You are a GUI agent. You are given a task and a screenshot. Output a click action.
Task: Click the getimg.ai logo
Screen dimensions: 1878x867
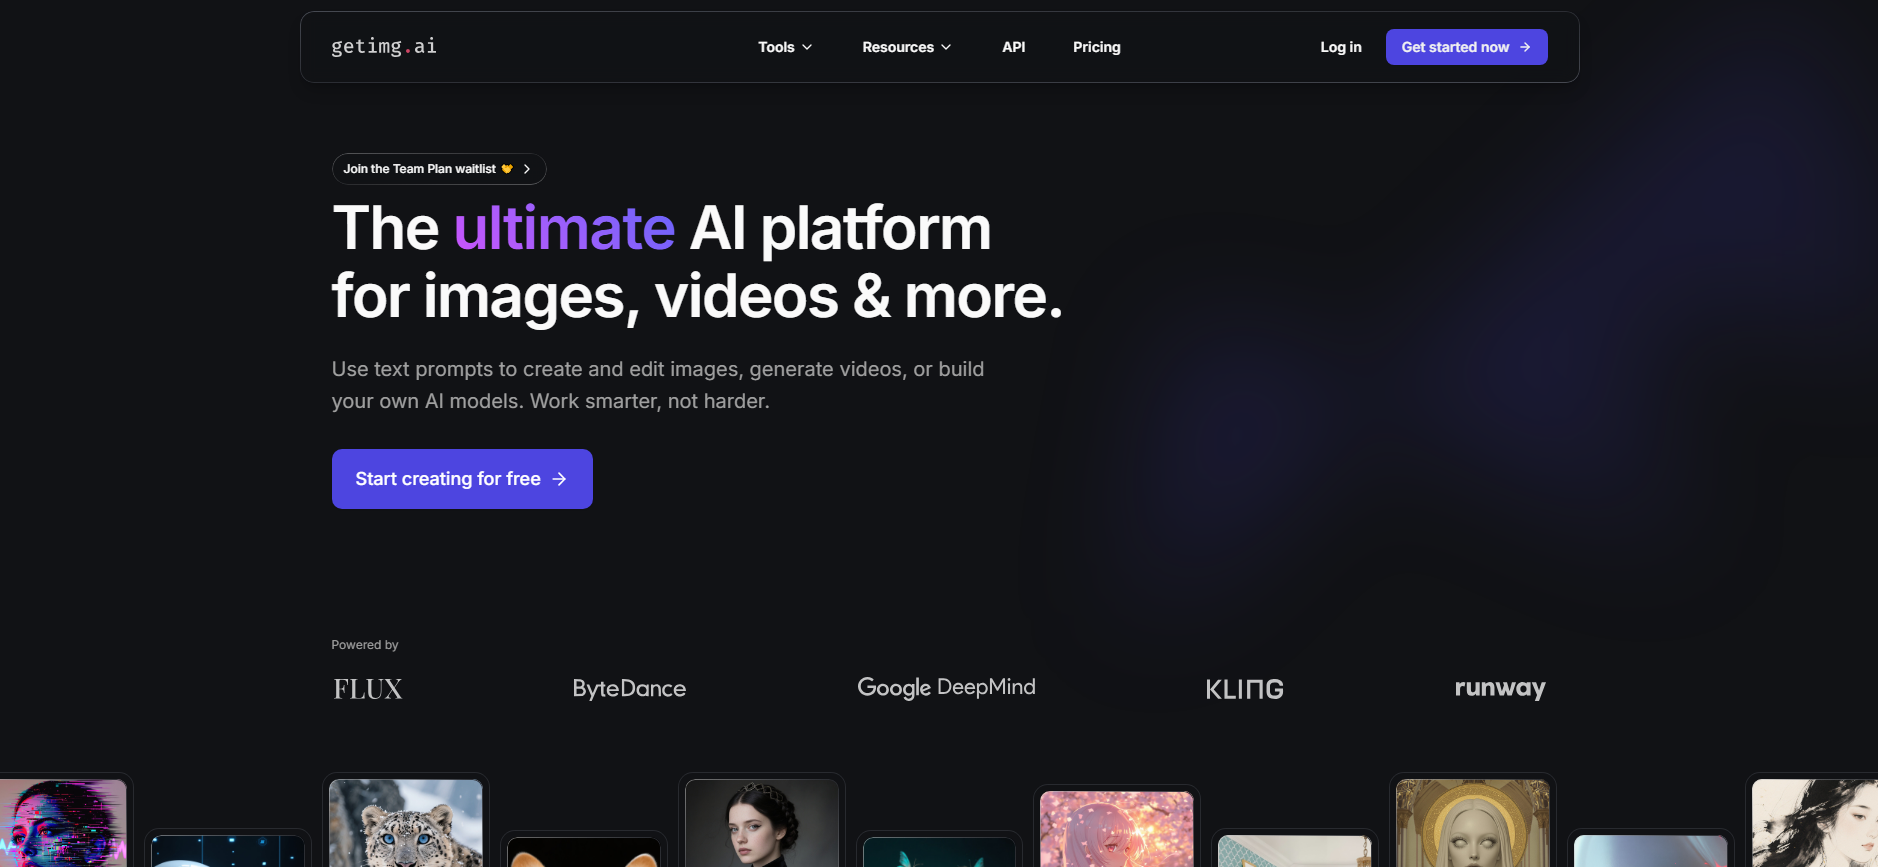pos(384,47)
